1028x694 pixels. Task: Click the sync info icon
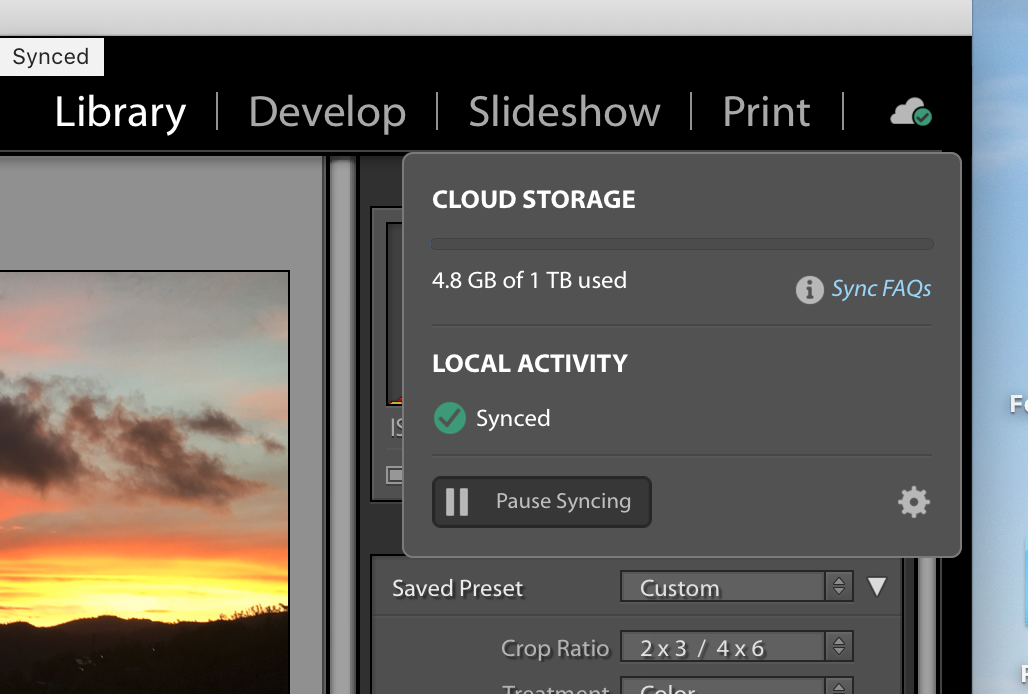pyautogui.click(x=809, y=289)
